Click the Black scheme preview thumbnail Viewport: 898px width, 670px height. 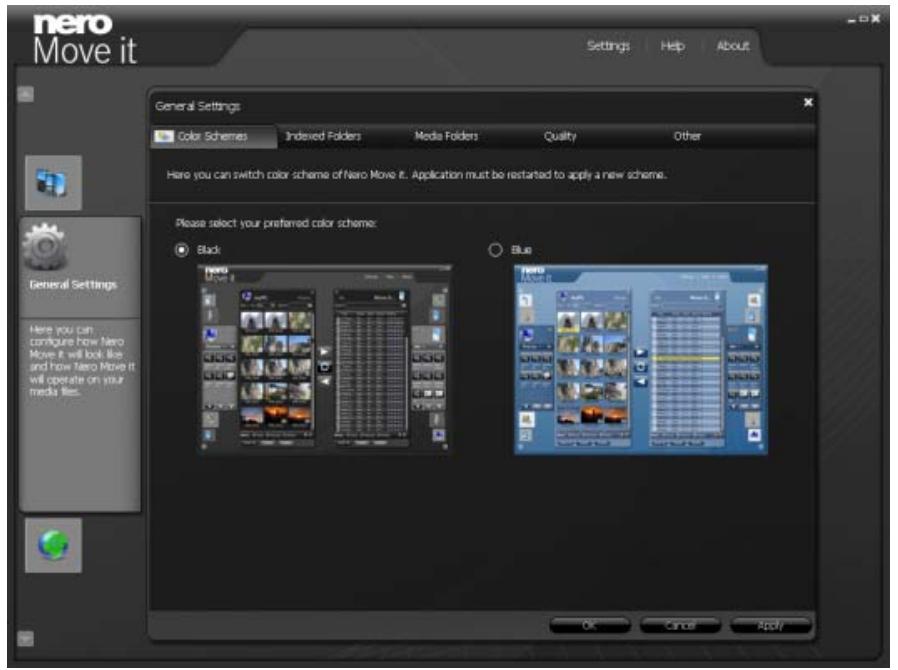click(x=324, y=359)
